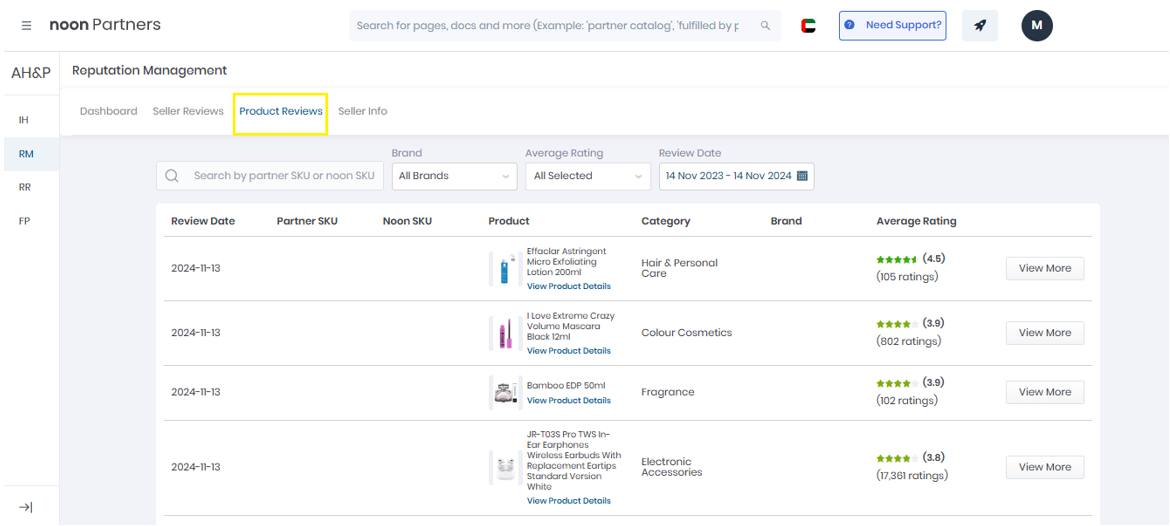
Task: Click View More for mascara row
Action: coord(1045,333)
